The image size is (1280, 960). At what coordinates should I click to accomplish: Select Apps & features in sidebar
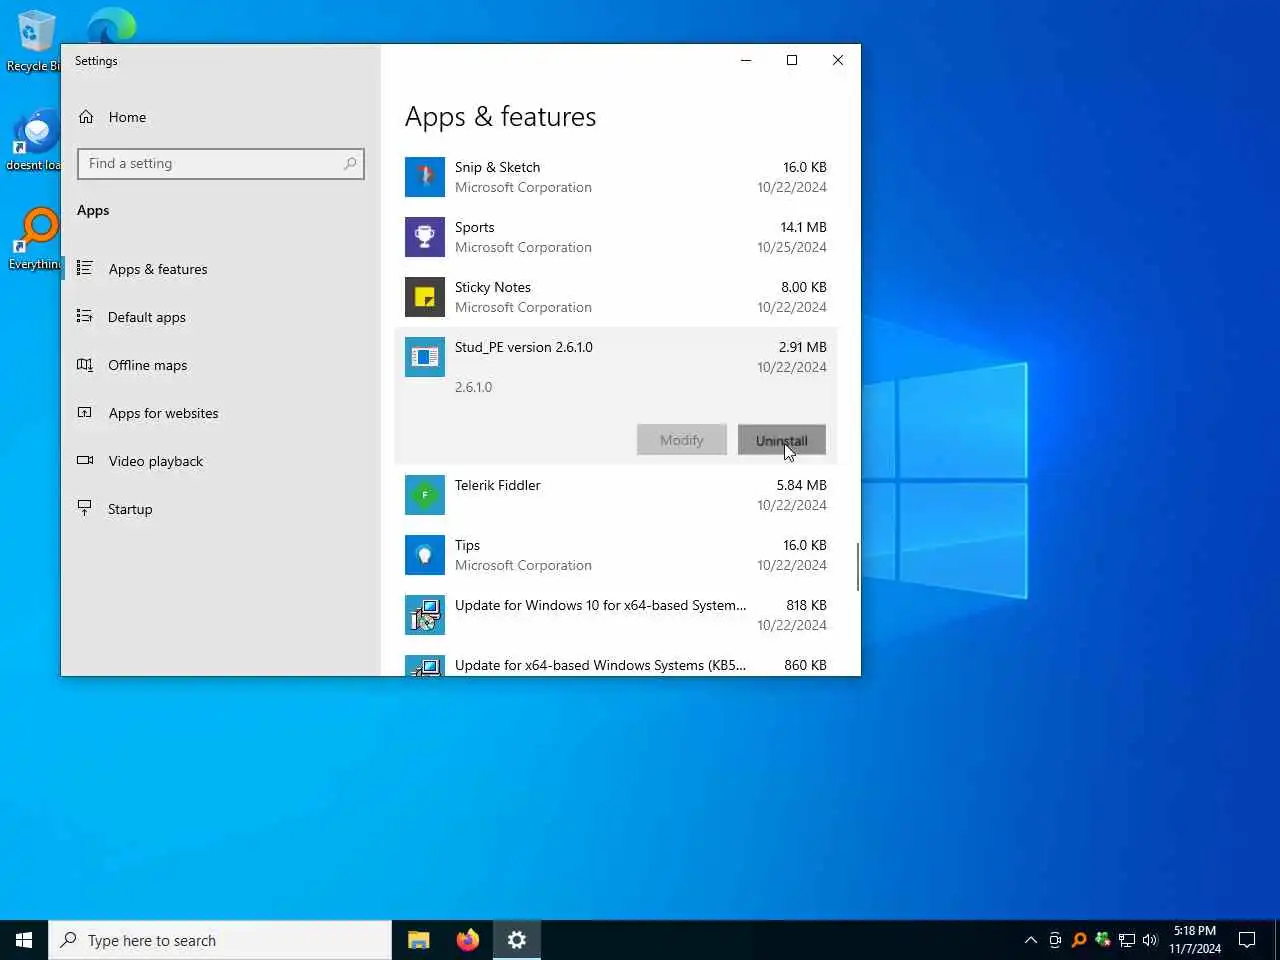pos(158,269)
